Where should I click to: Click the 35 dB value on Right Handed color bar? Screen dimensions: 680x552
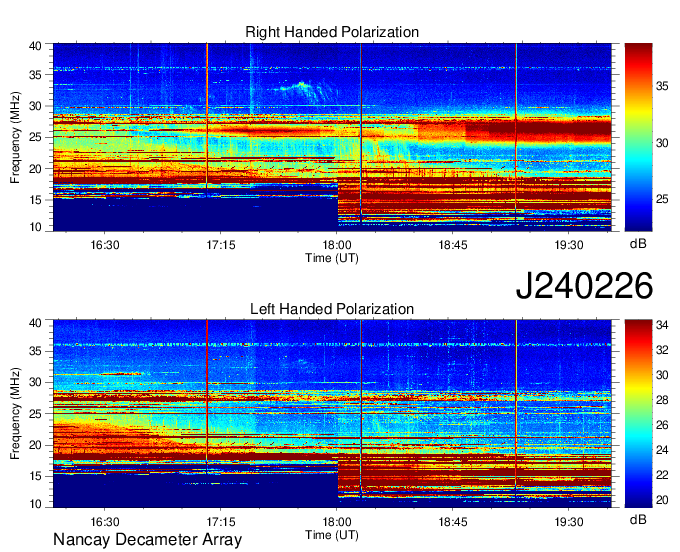pos(662,86)
